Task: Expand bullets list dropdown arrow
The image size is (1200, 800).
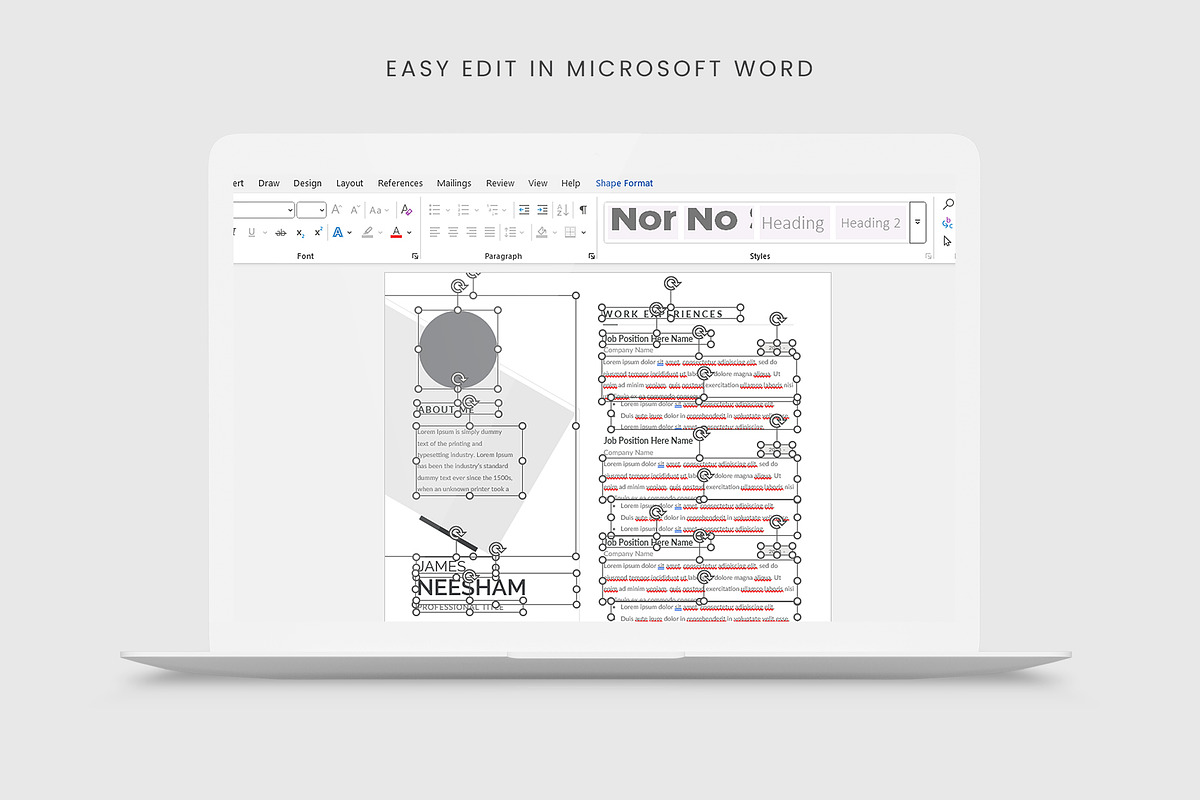Action: (447, 210)
